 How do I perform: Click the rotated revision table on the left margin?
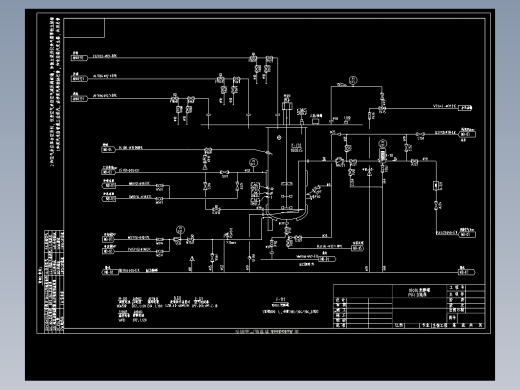point(54,281)
